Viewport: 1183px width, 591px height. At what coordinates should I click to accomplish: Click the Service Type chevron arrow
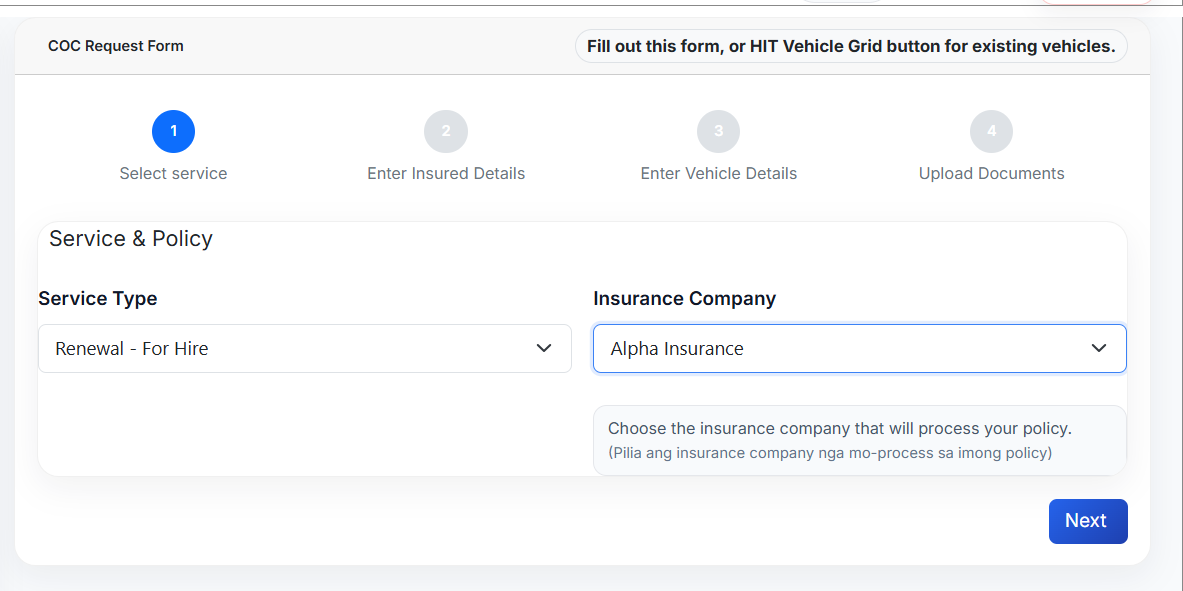pyautogui.click(x=544, y=348)
